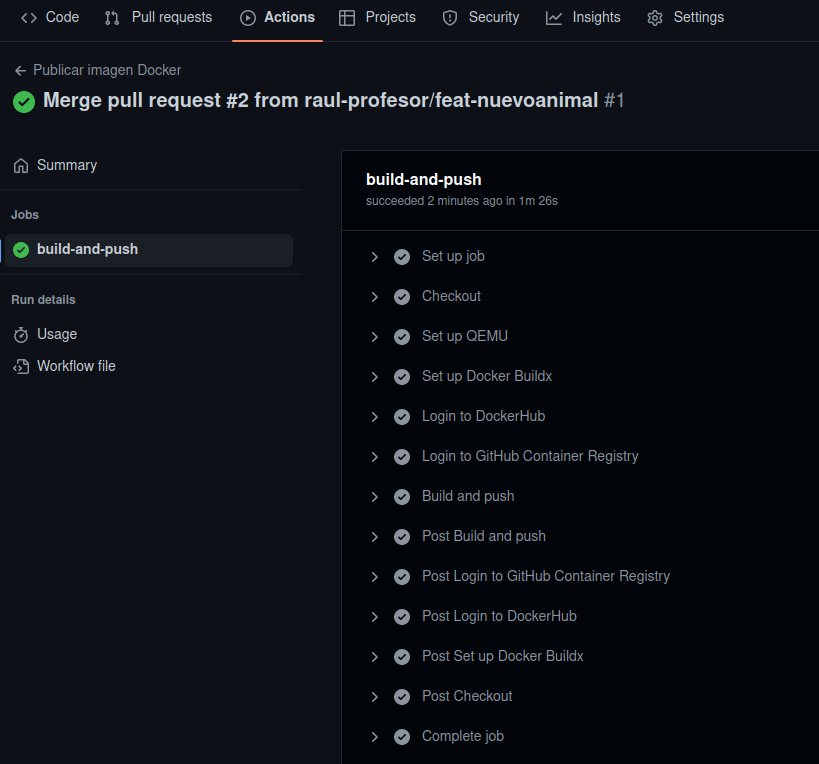The image size is (819, 764).
Task: Click the green success check beside build-and-push job
Action: [21, 250]
